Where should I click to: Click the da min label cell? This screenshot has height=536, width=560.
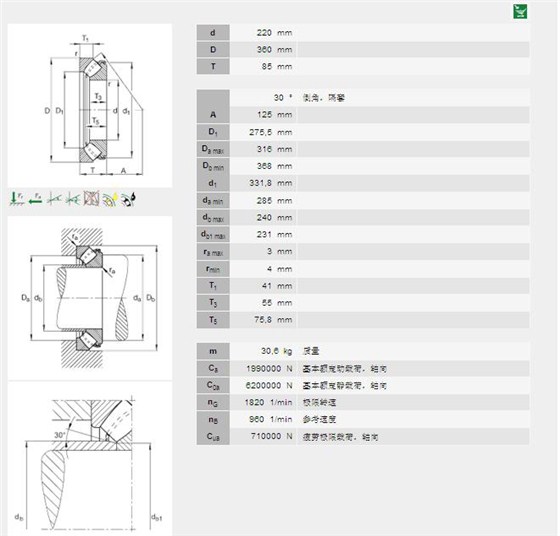coord(213,201)
